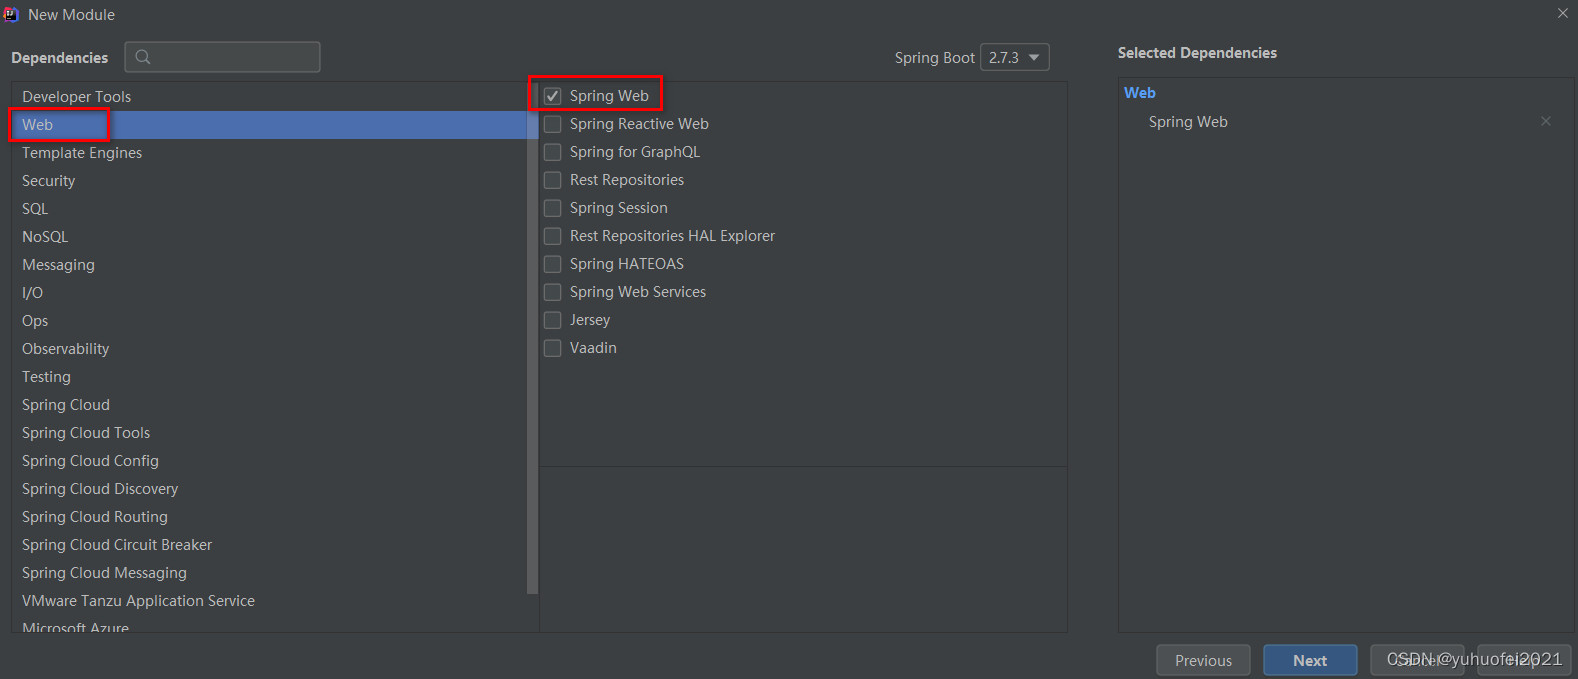Viewport: 1578px width, 679px height.
Task: Click the IntelliJ icon in title bar
Action: pos(11,14)
